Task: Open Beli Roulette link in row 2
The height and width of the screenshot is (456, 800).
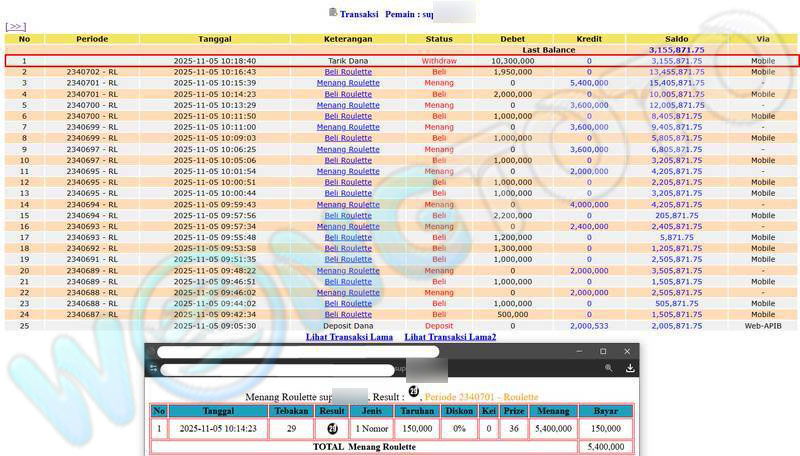Action: [348, 72]
